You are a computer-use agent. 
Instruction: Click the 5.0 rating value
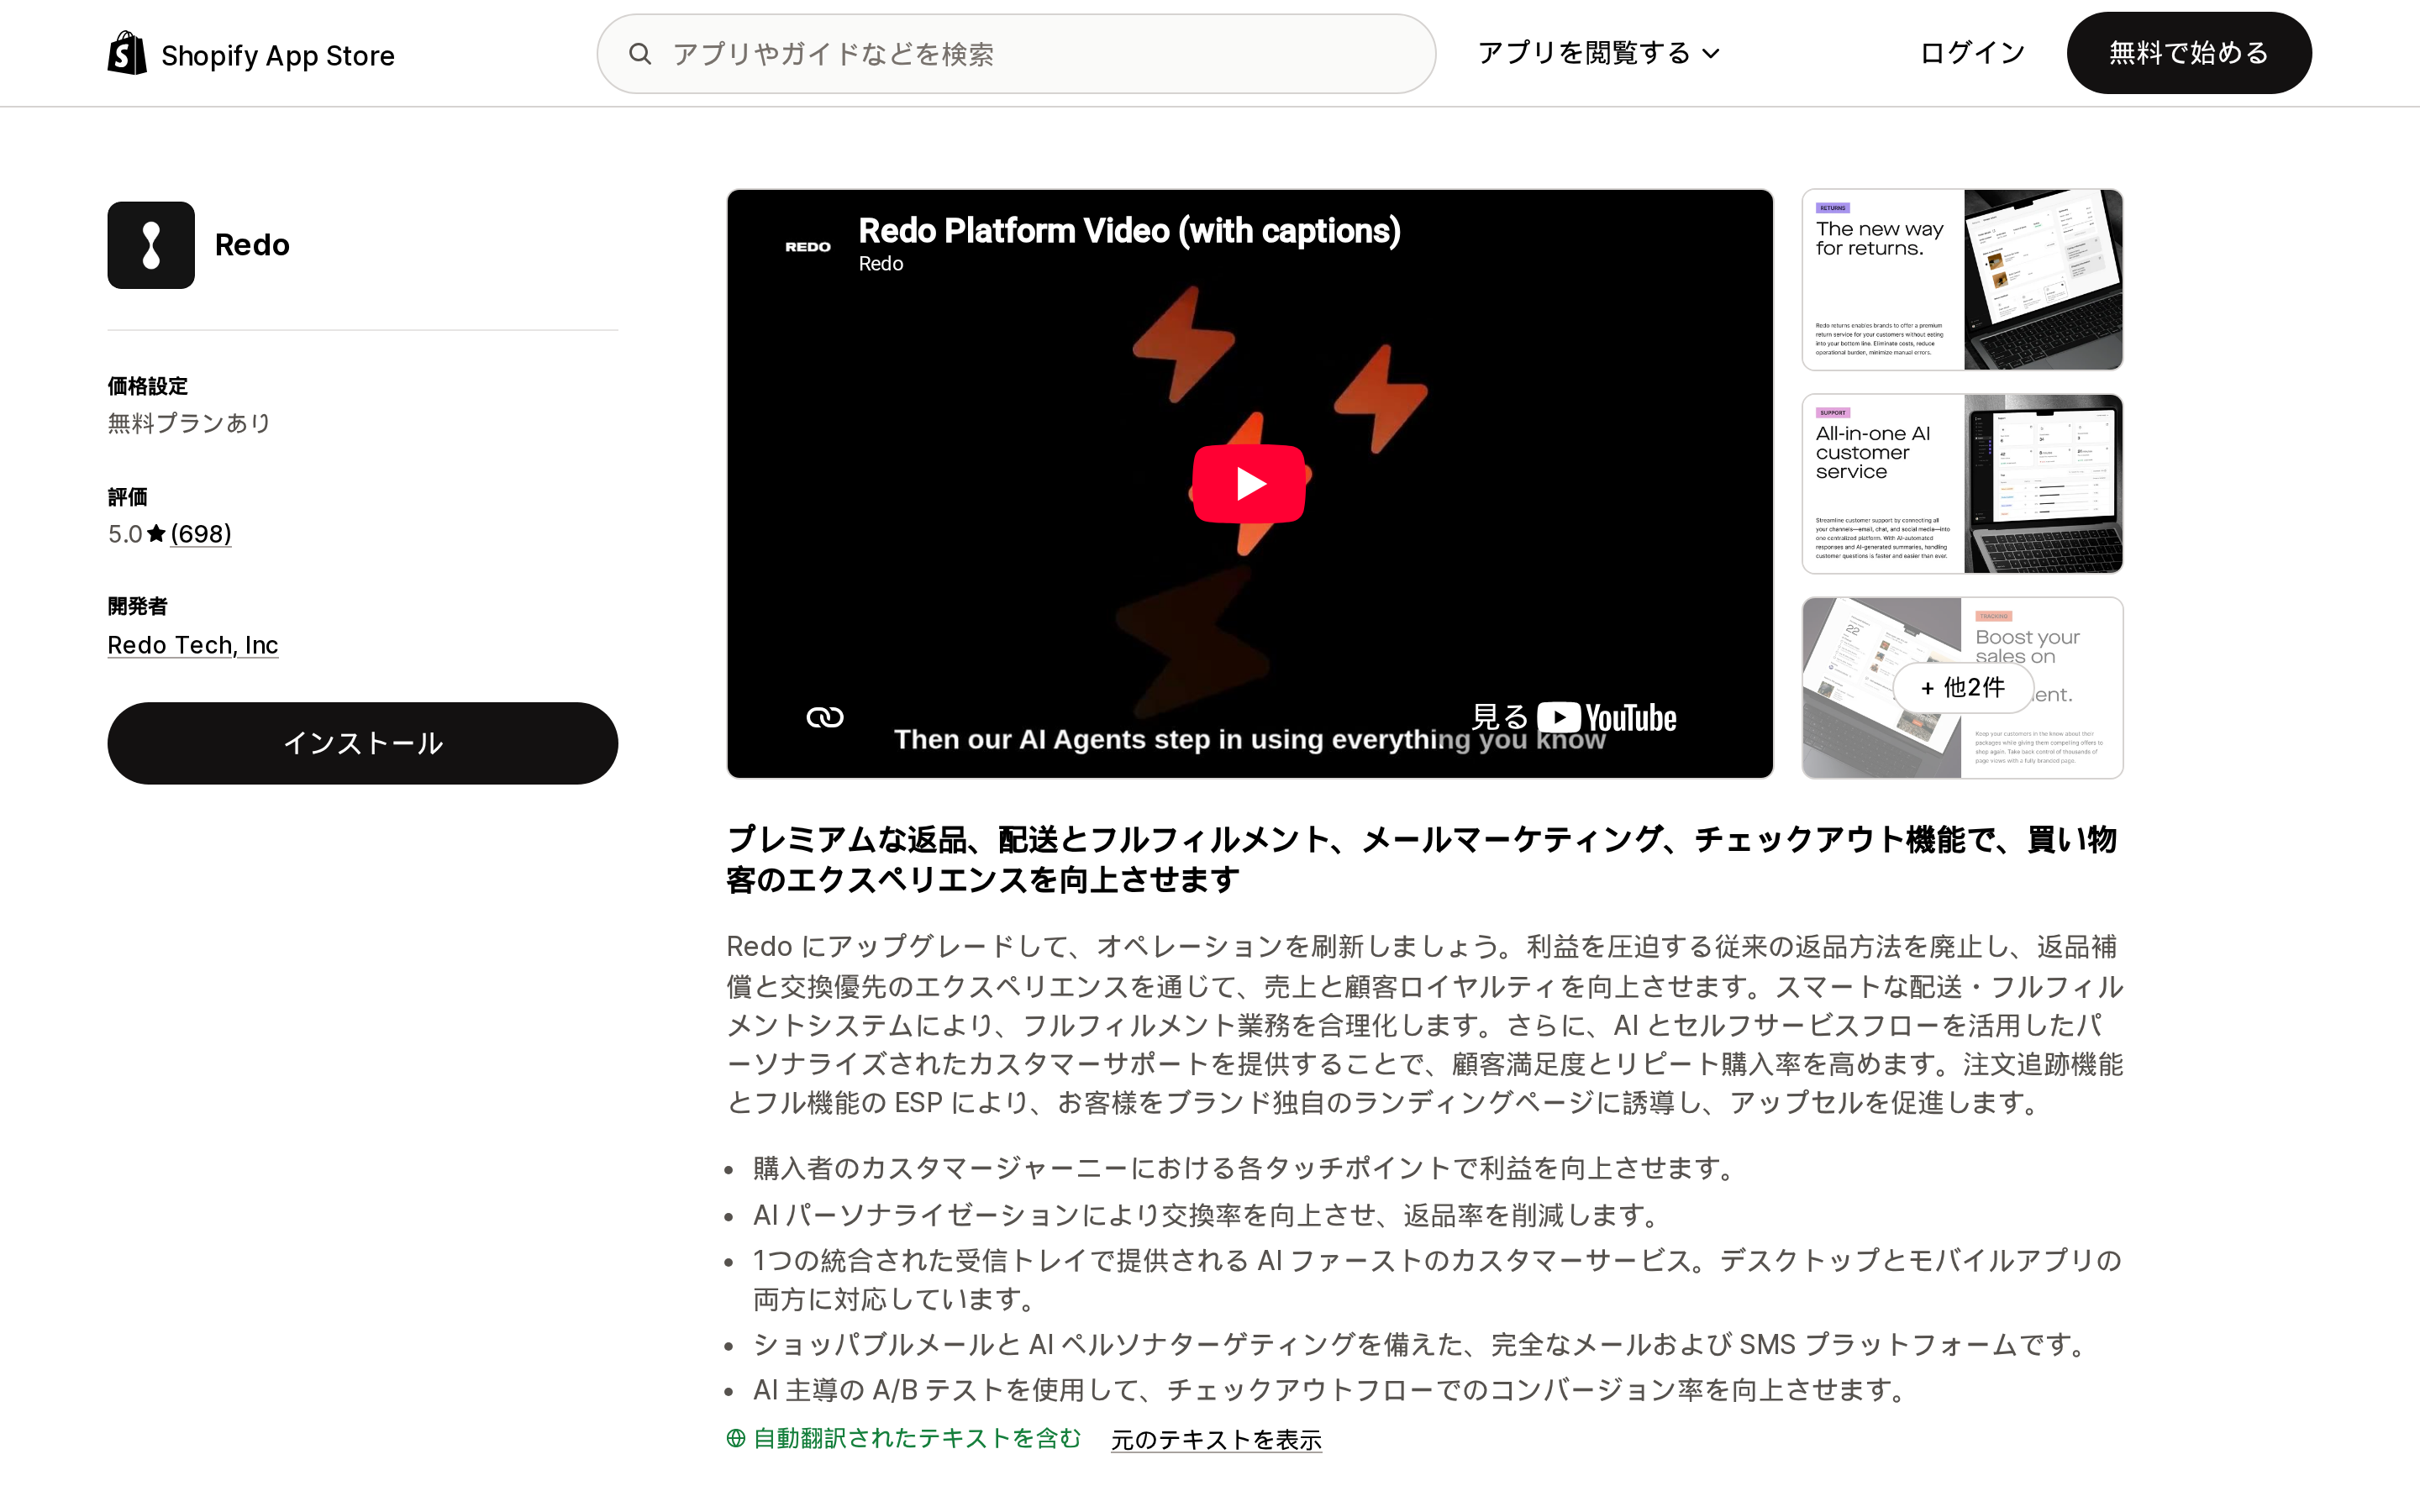click(x=125, y=534)
